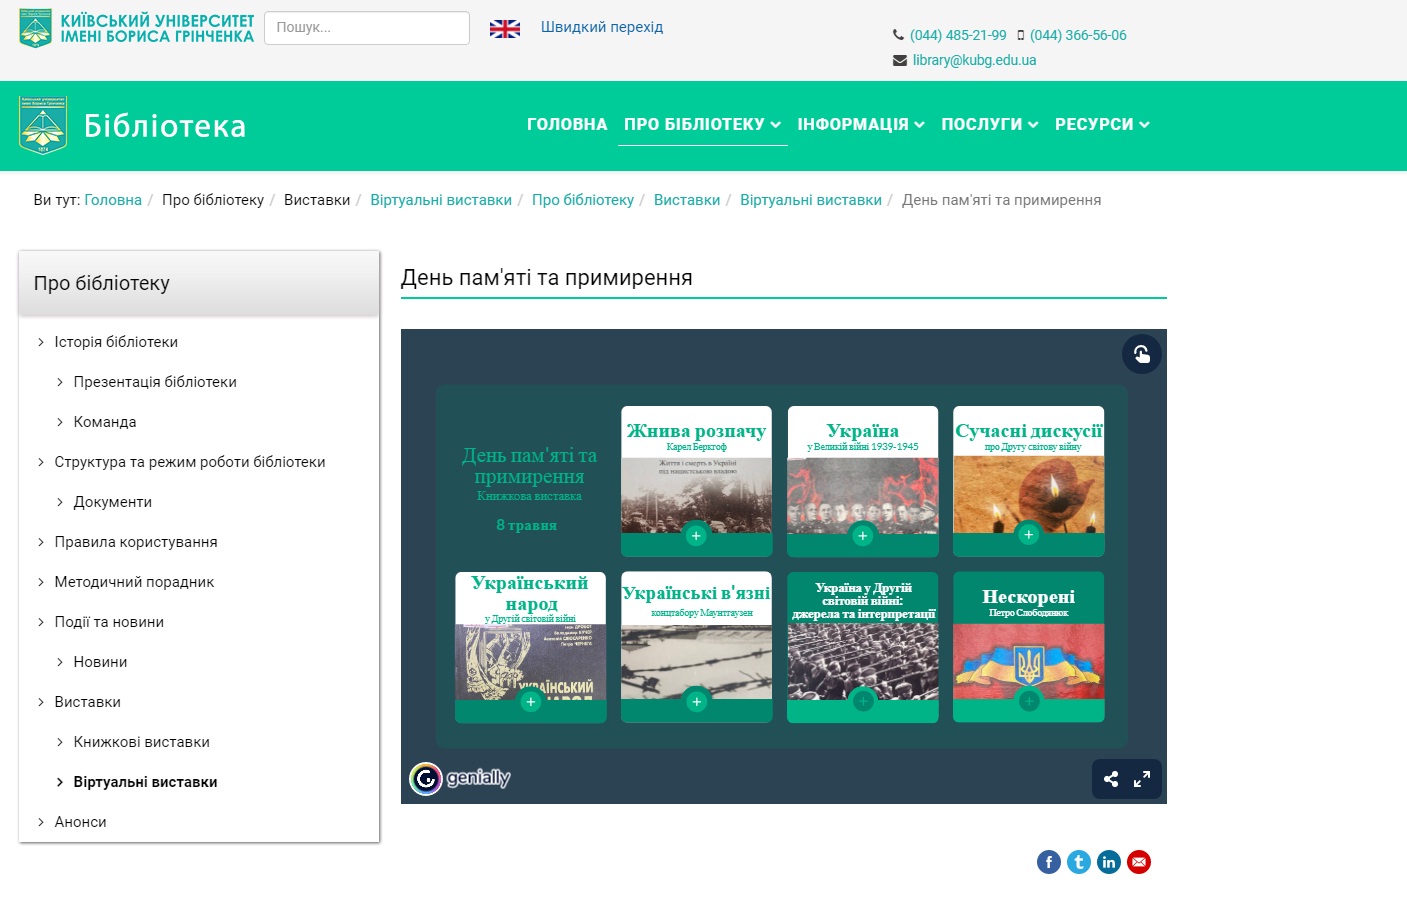Open the ІНФОРМАЦІЯ dropdown menu
1407x897 pixels.
[860, 124]
